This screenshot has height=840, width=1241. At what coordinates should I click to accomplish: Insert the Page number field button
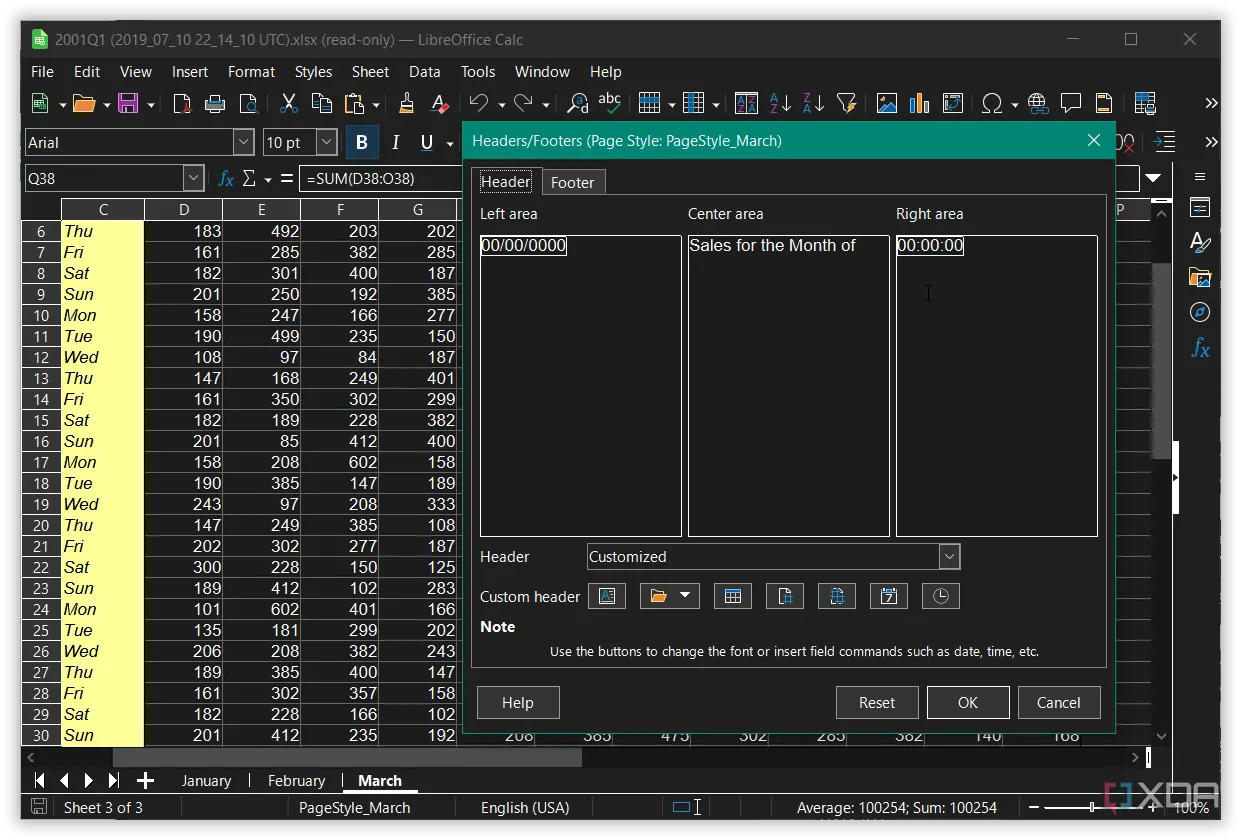(x=785, y=596)
